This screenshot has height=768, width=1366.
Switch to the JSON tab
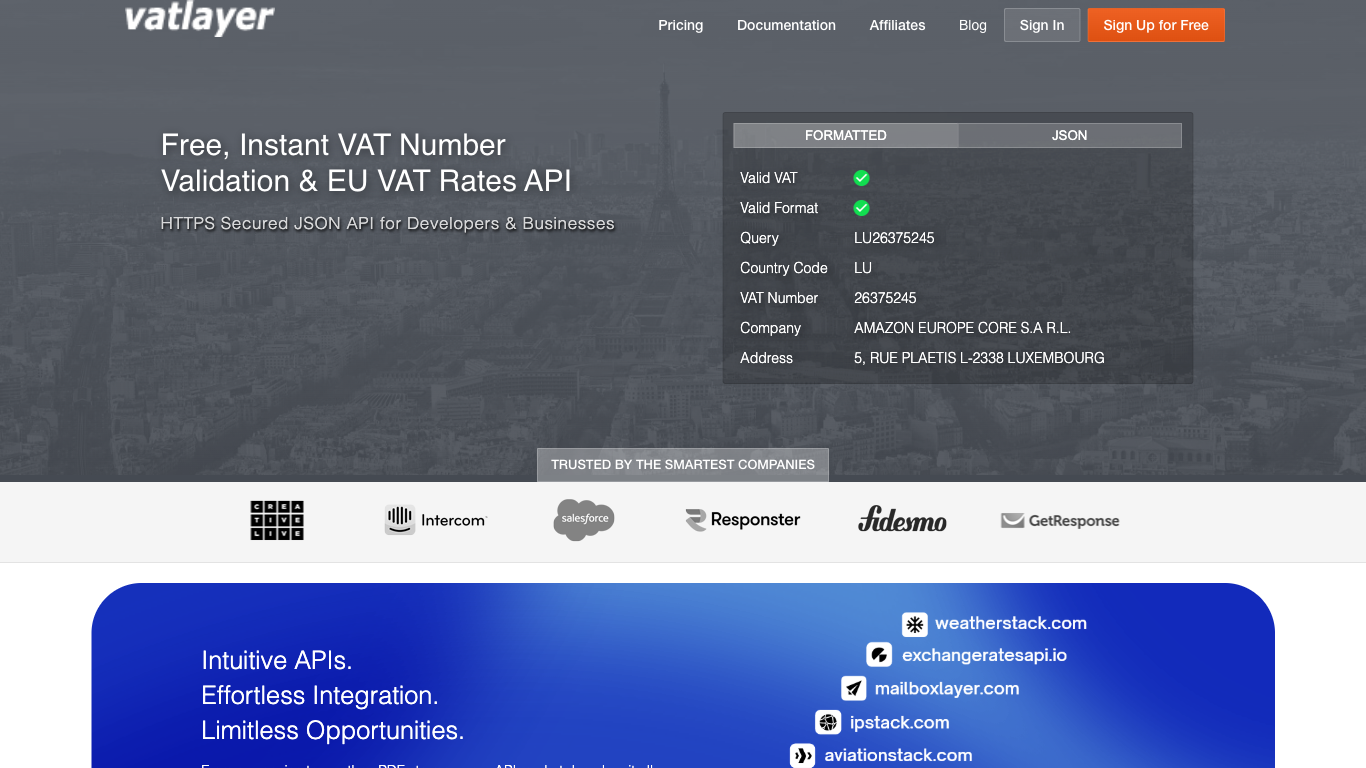(1069, 135)
